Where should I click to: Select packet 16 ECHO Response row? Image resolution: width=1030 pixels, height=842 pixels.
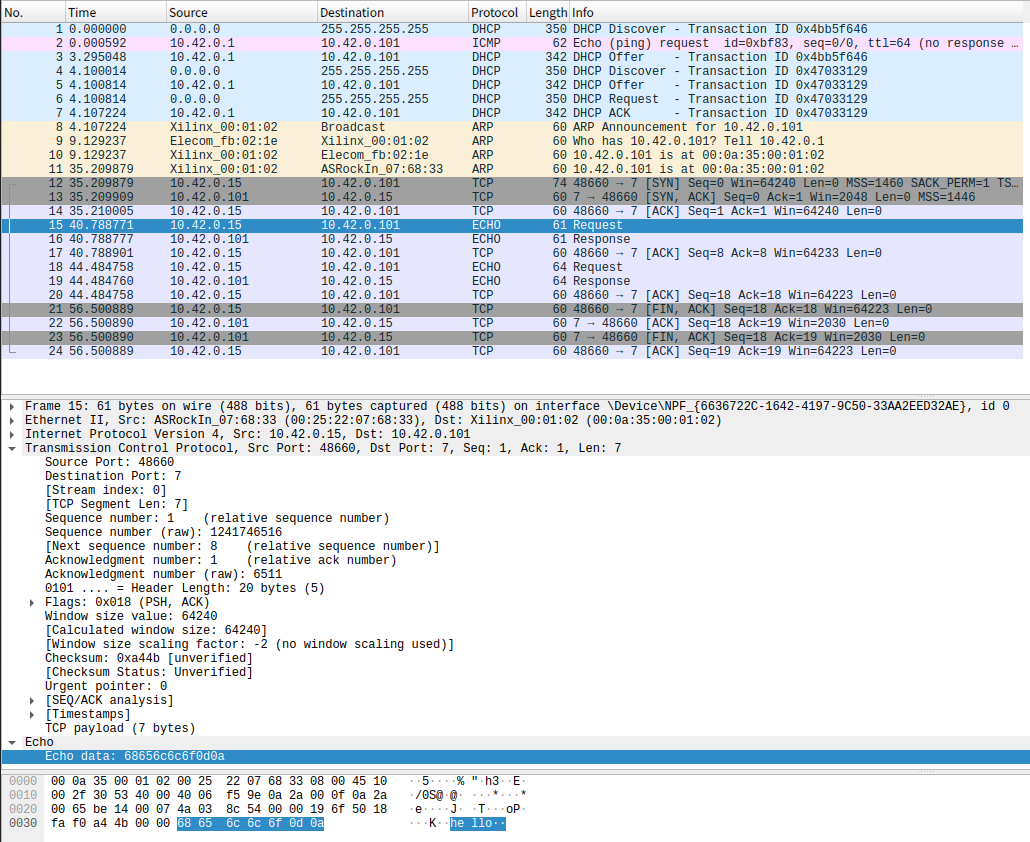(x=512, y=239)
